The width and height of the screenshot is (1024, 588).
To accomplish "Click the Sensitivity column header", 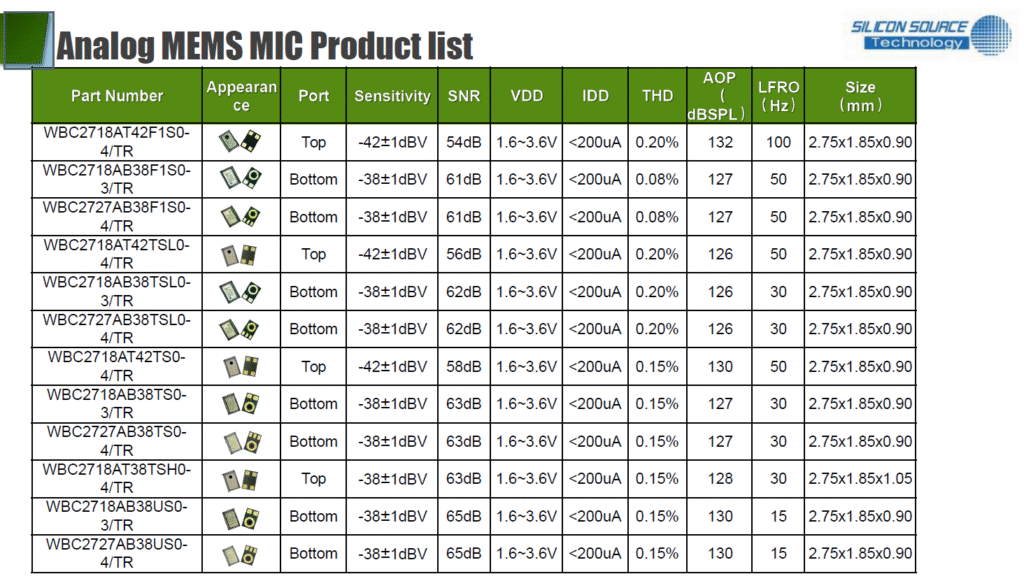I will pos(392,95).
